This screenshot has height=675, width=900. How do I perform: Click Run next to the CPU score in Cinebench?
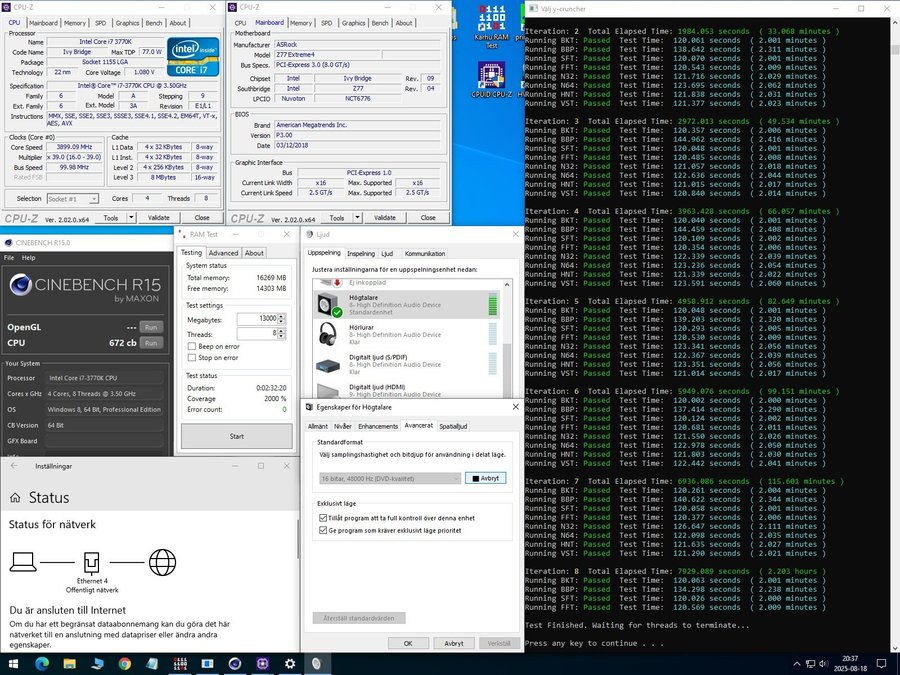coord(151,342)
